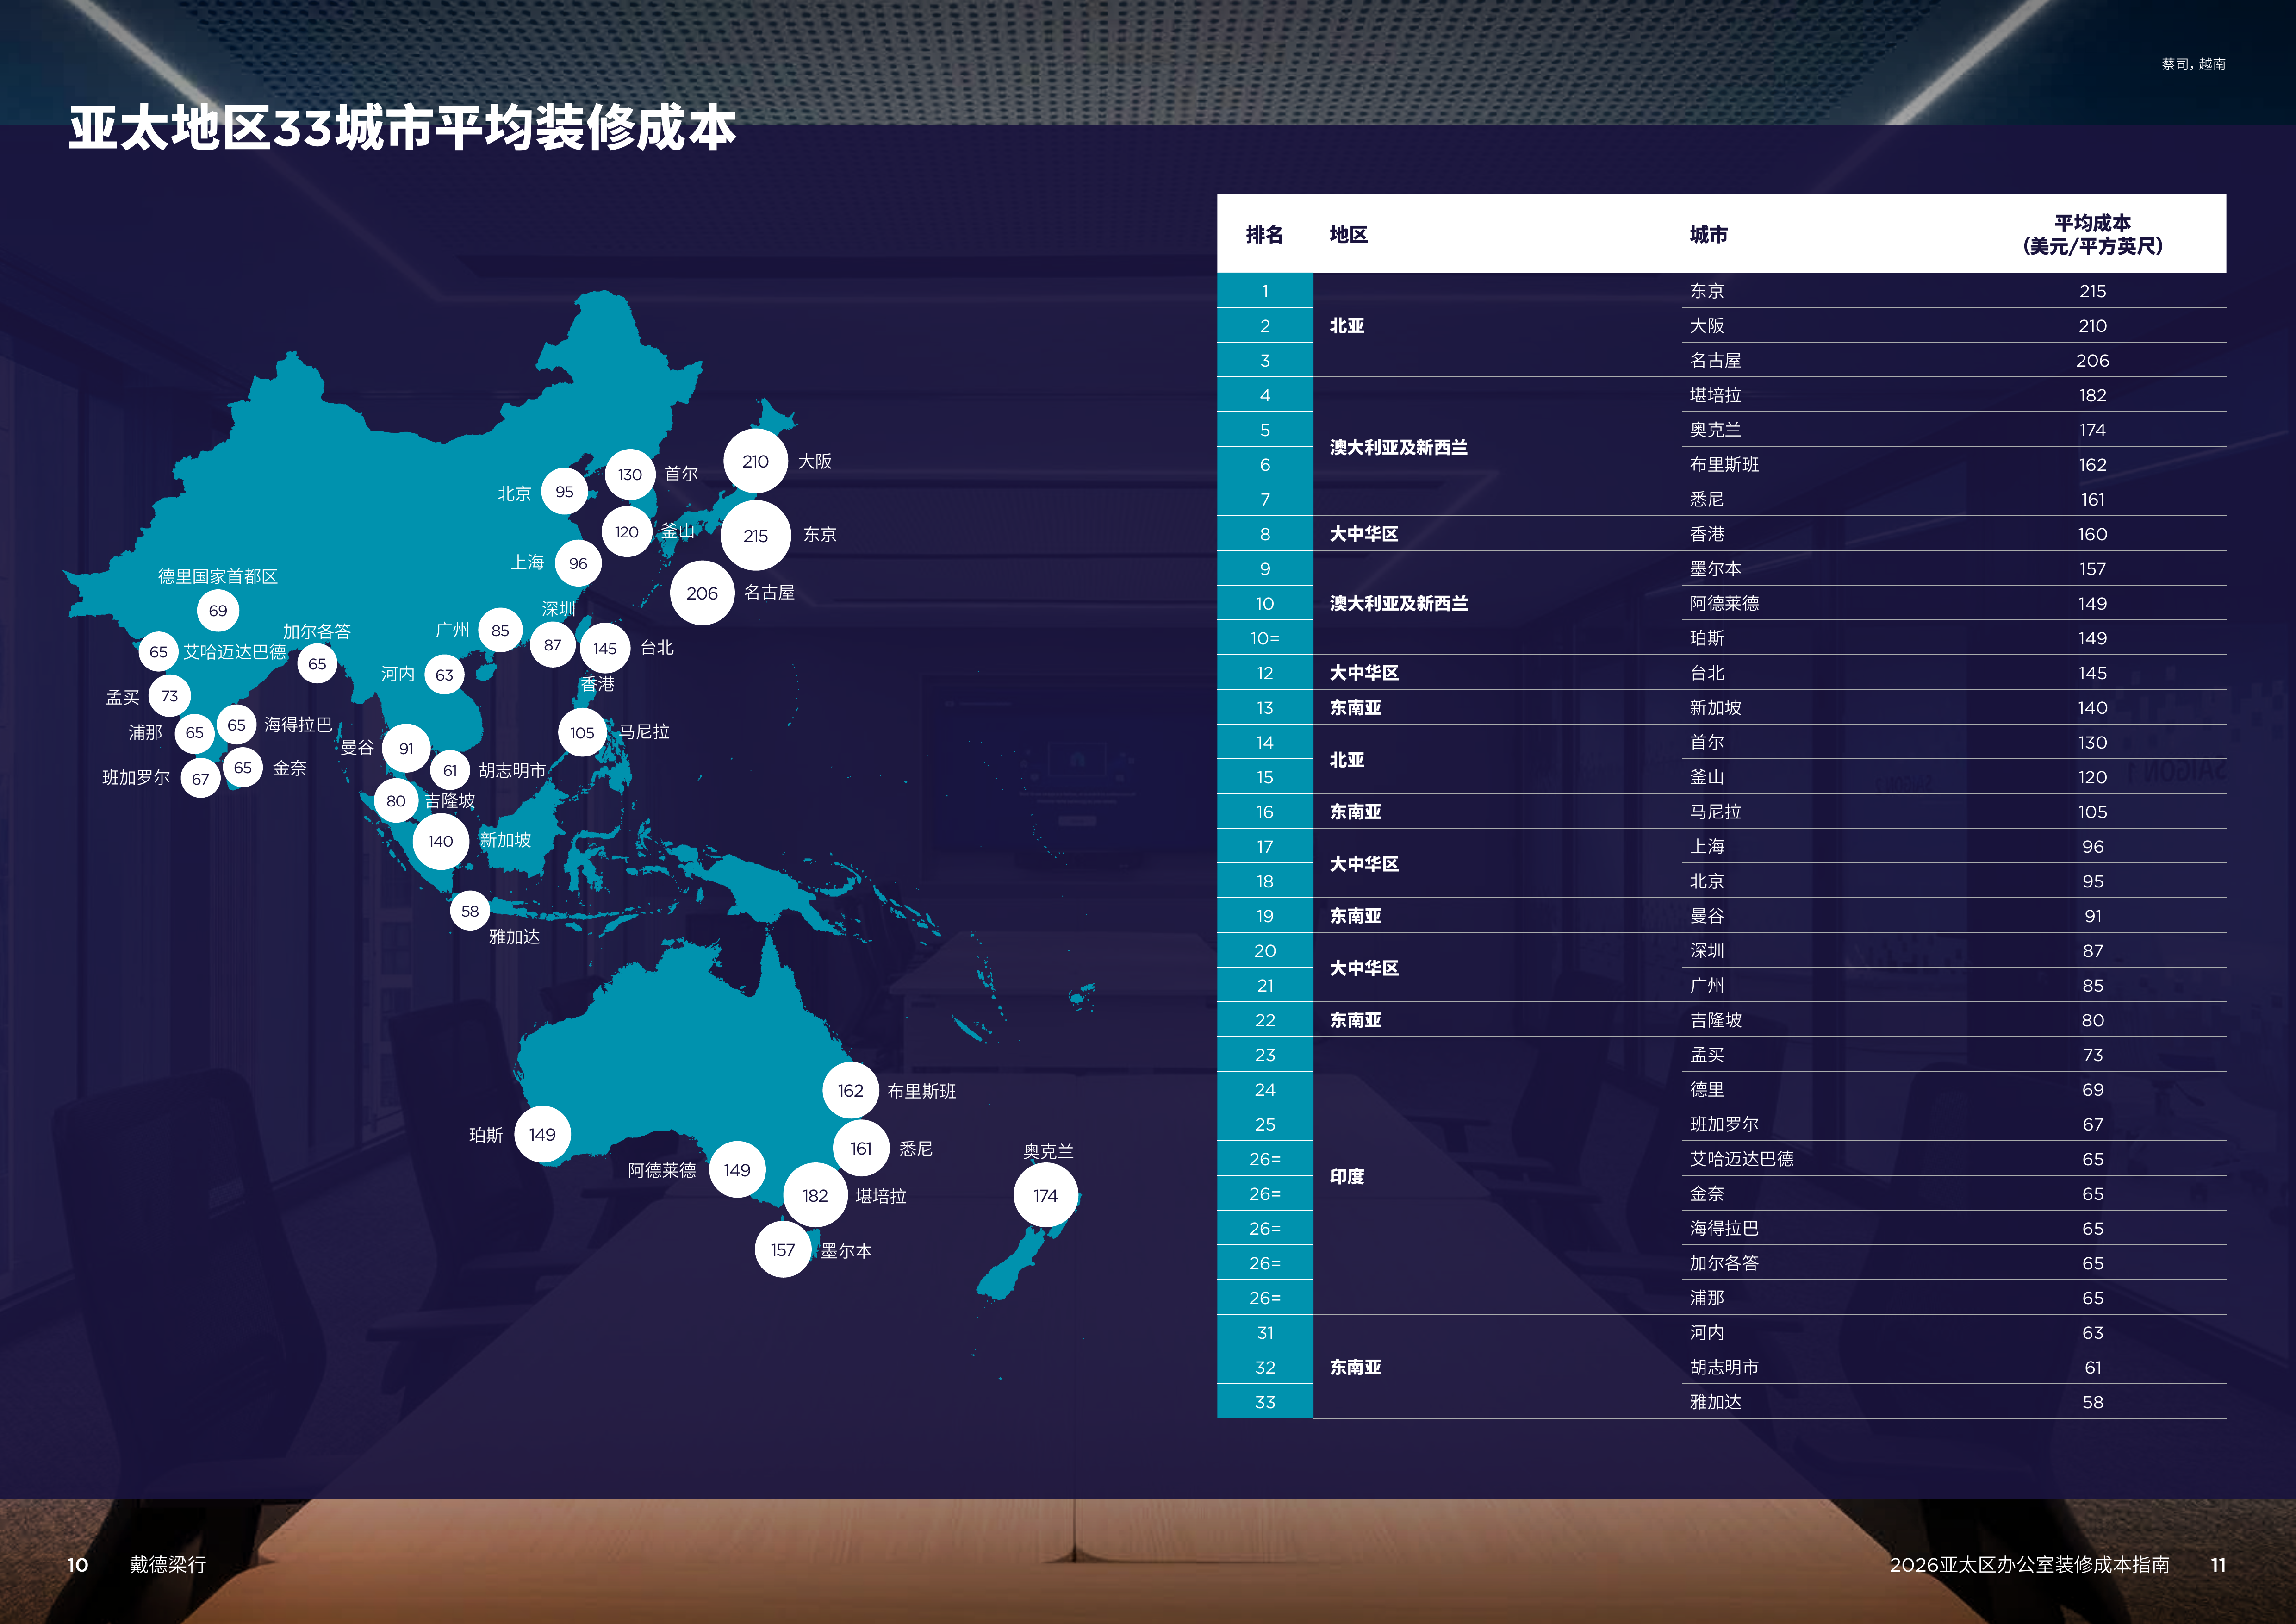2296x1624 pixels.
Task: Click the cost value 160 in table
Action: point(2092,534)
